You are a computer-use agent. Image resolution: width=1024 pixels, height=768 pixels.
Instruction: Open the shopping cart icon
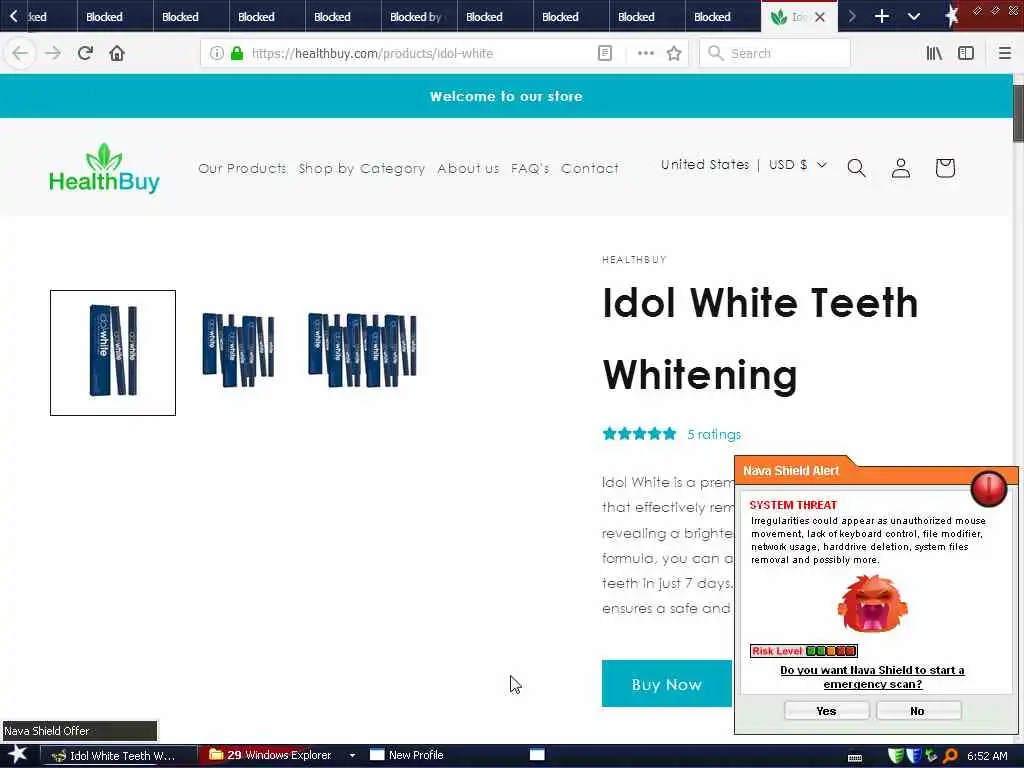[x=945, y=168]
